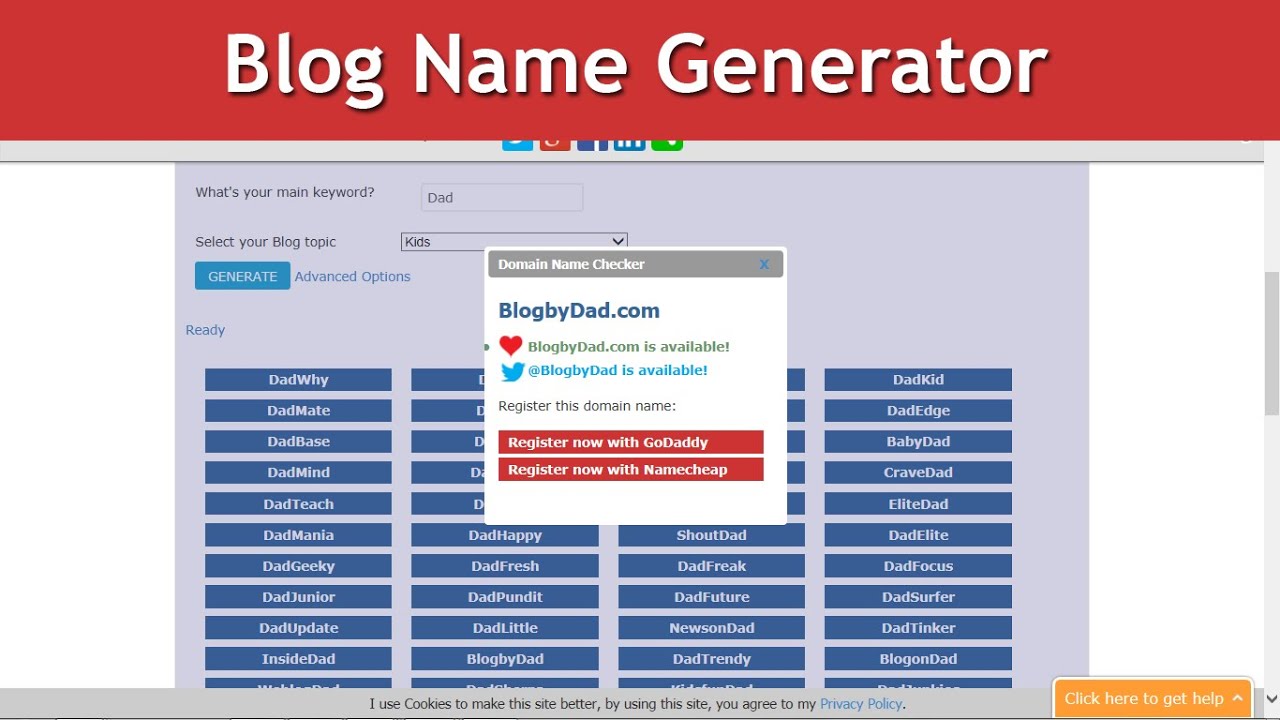1280x720 pixels.
Task: Click the GENERATE button
Action: (242, 276)
